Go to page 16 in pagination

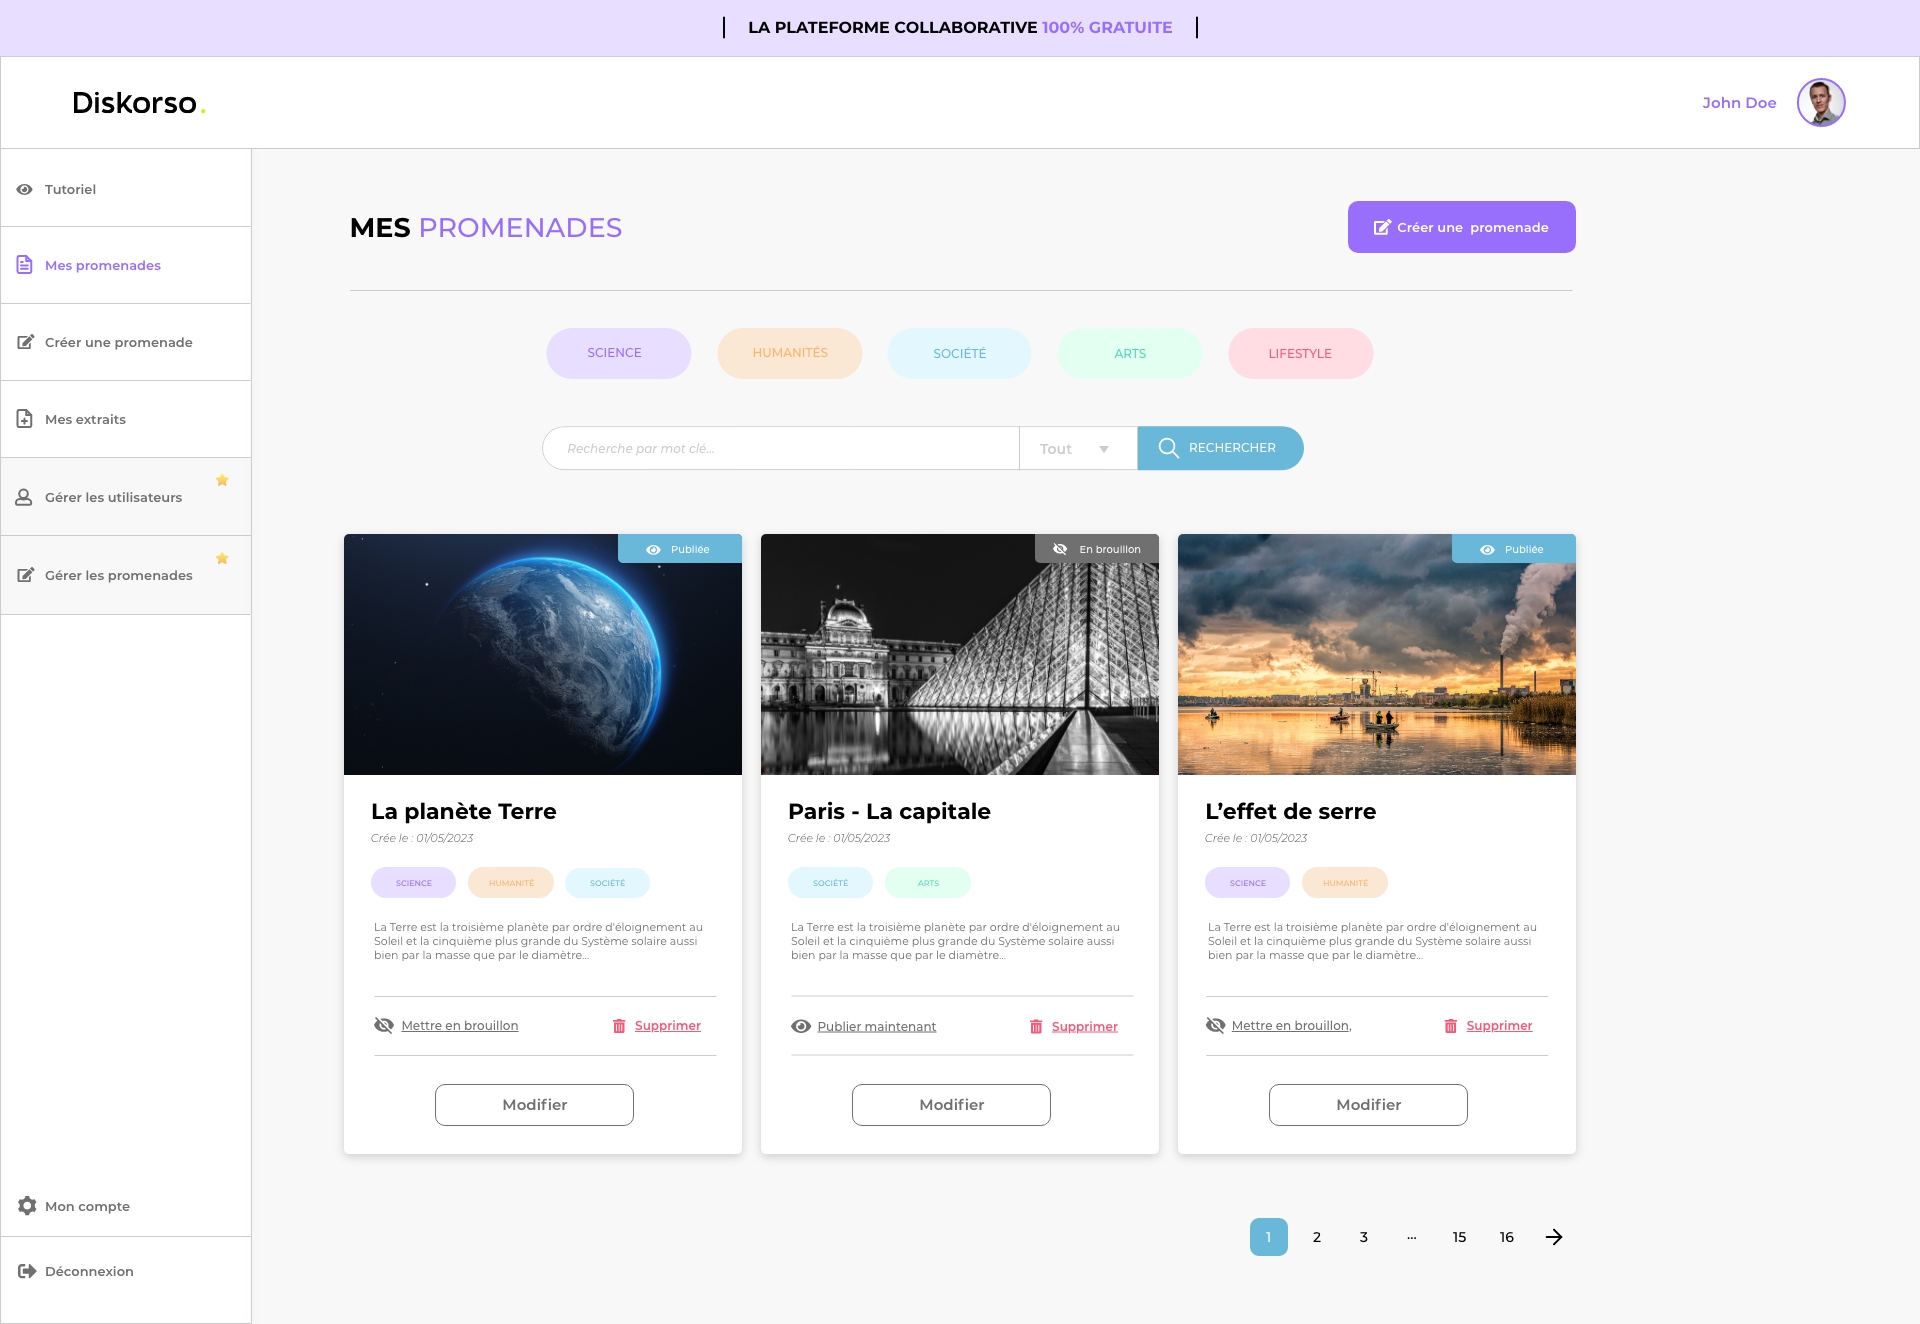point(1507,1237)
